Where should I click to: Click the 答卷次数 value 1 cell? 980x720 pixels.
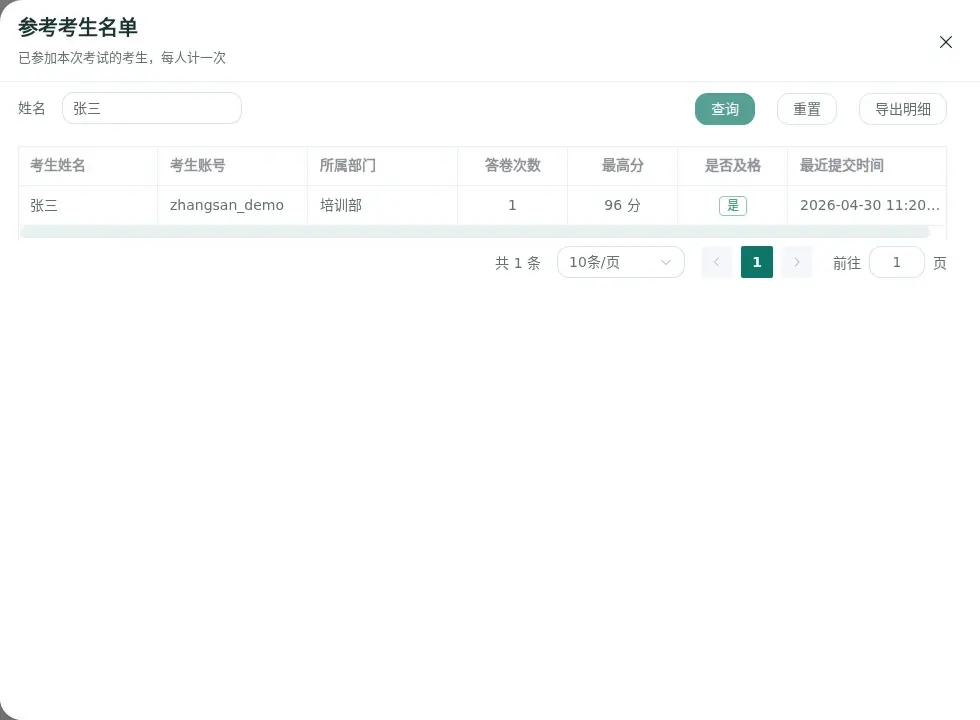[512, 205]
